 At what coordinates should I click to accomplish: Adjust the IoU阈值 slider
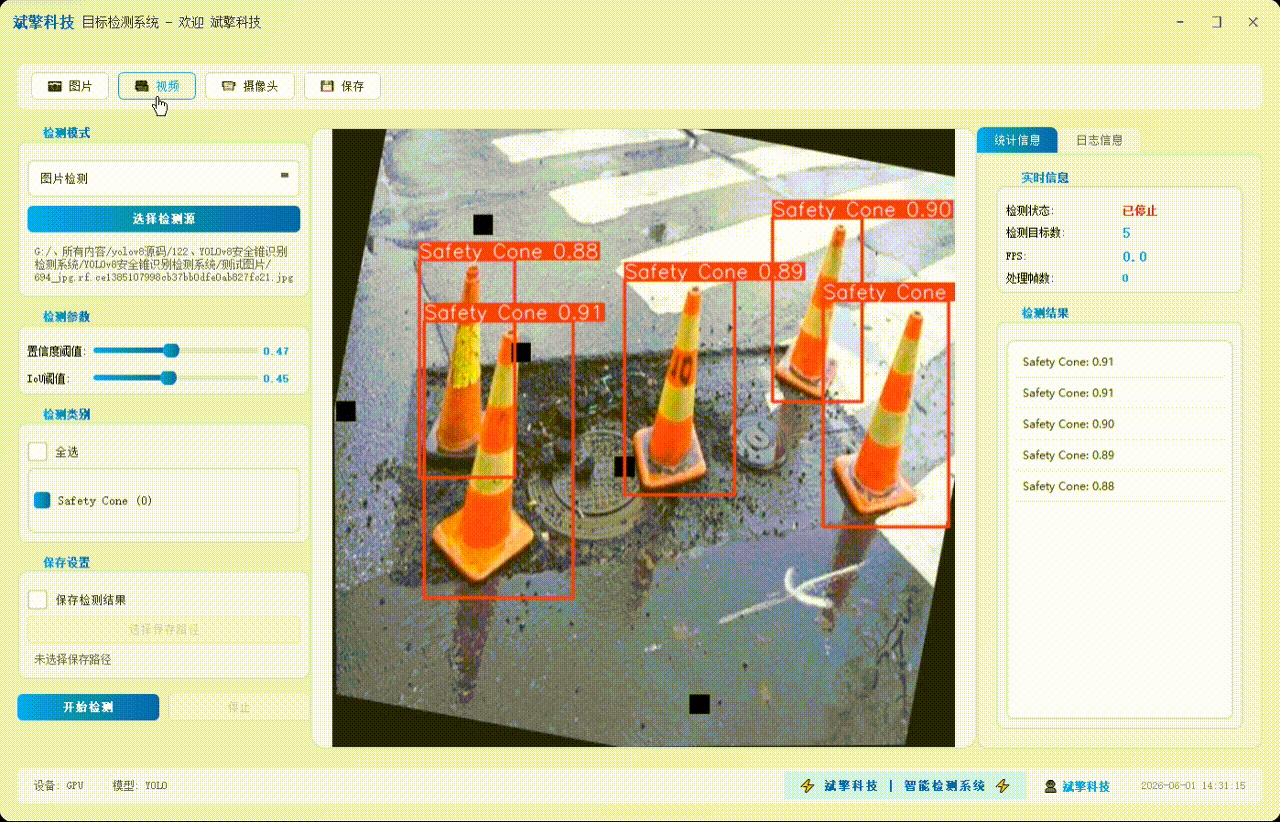[169, 378]
